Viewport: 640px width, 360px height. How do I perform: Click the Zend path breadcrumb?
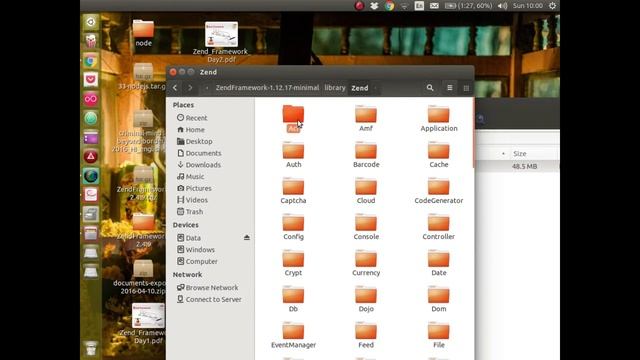click(x=360, y=88)
